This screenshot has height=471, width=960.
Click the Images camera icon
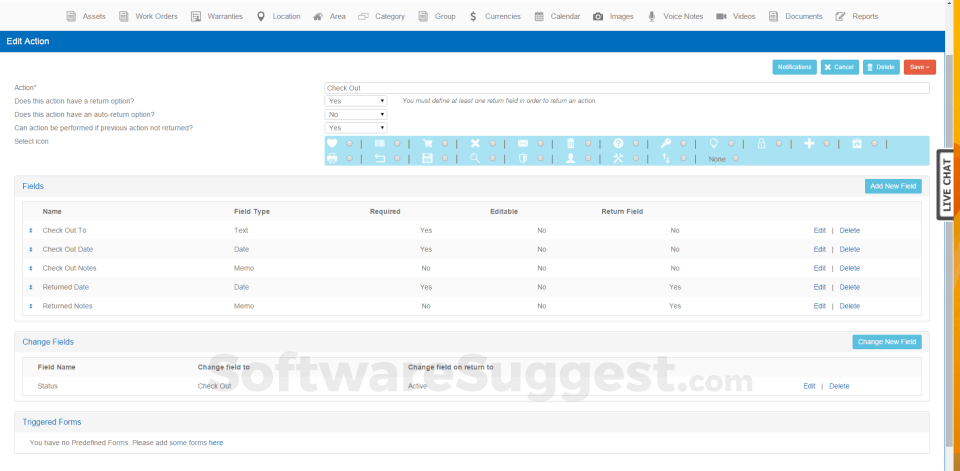click(598, 17)
